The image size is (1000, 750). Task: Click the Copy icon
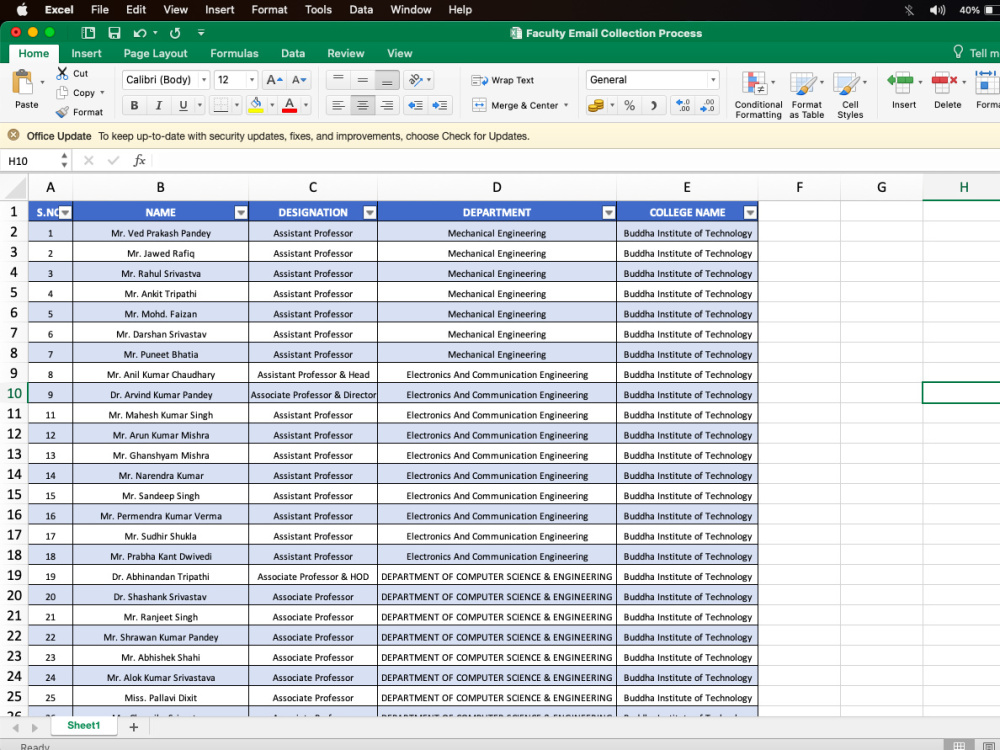tap(62, 92)
